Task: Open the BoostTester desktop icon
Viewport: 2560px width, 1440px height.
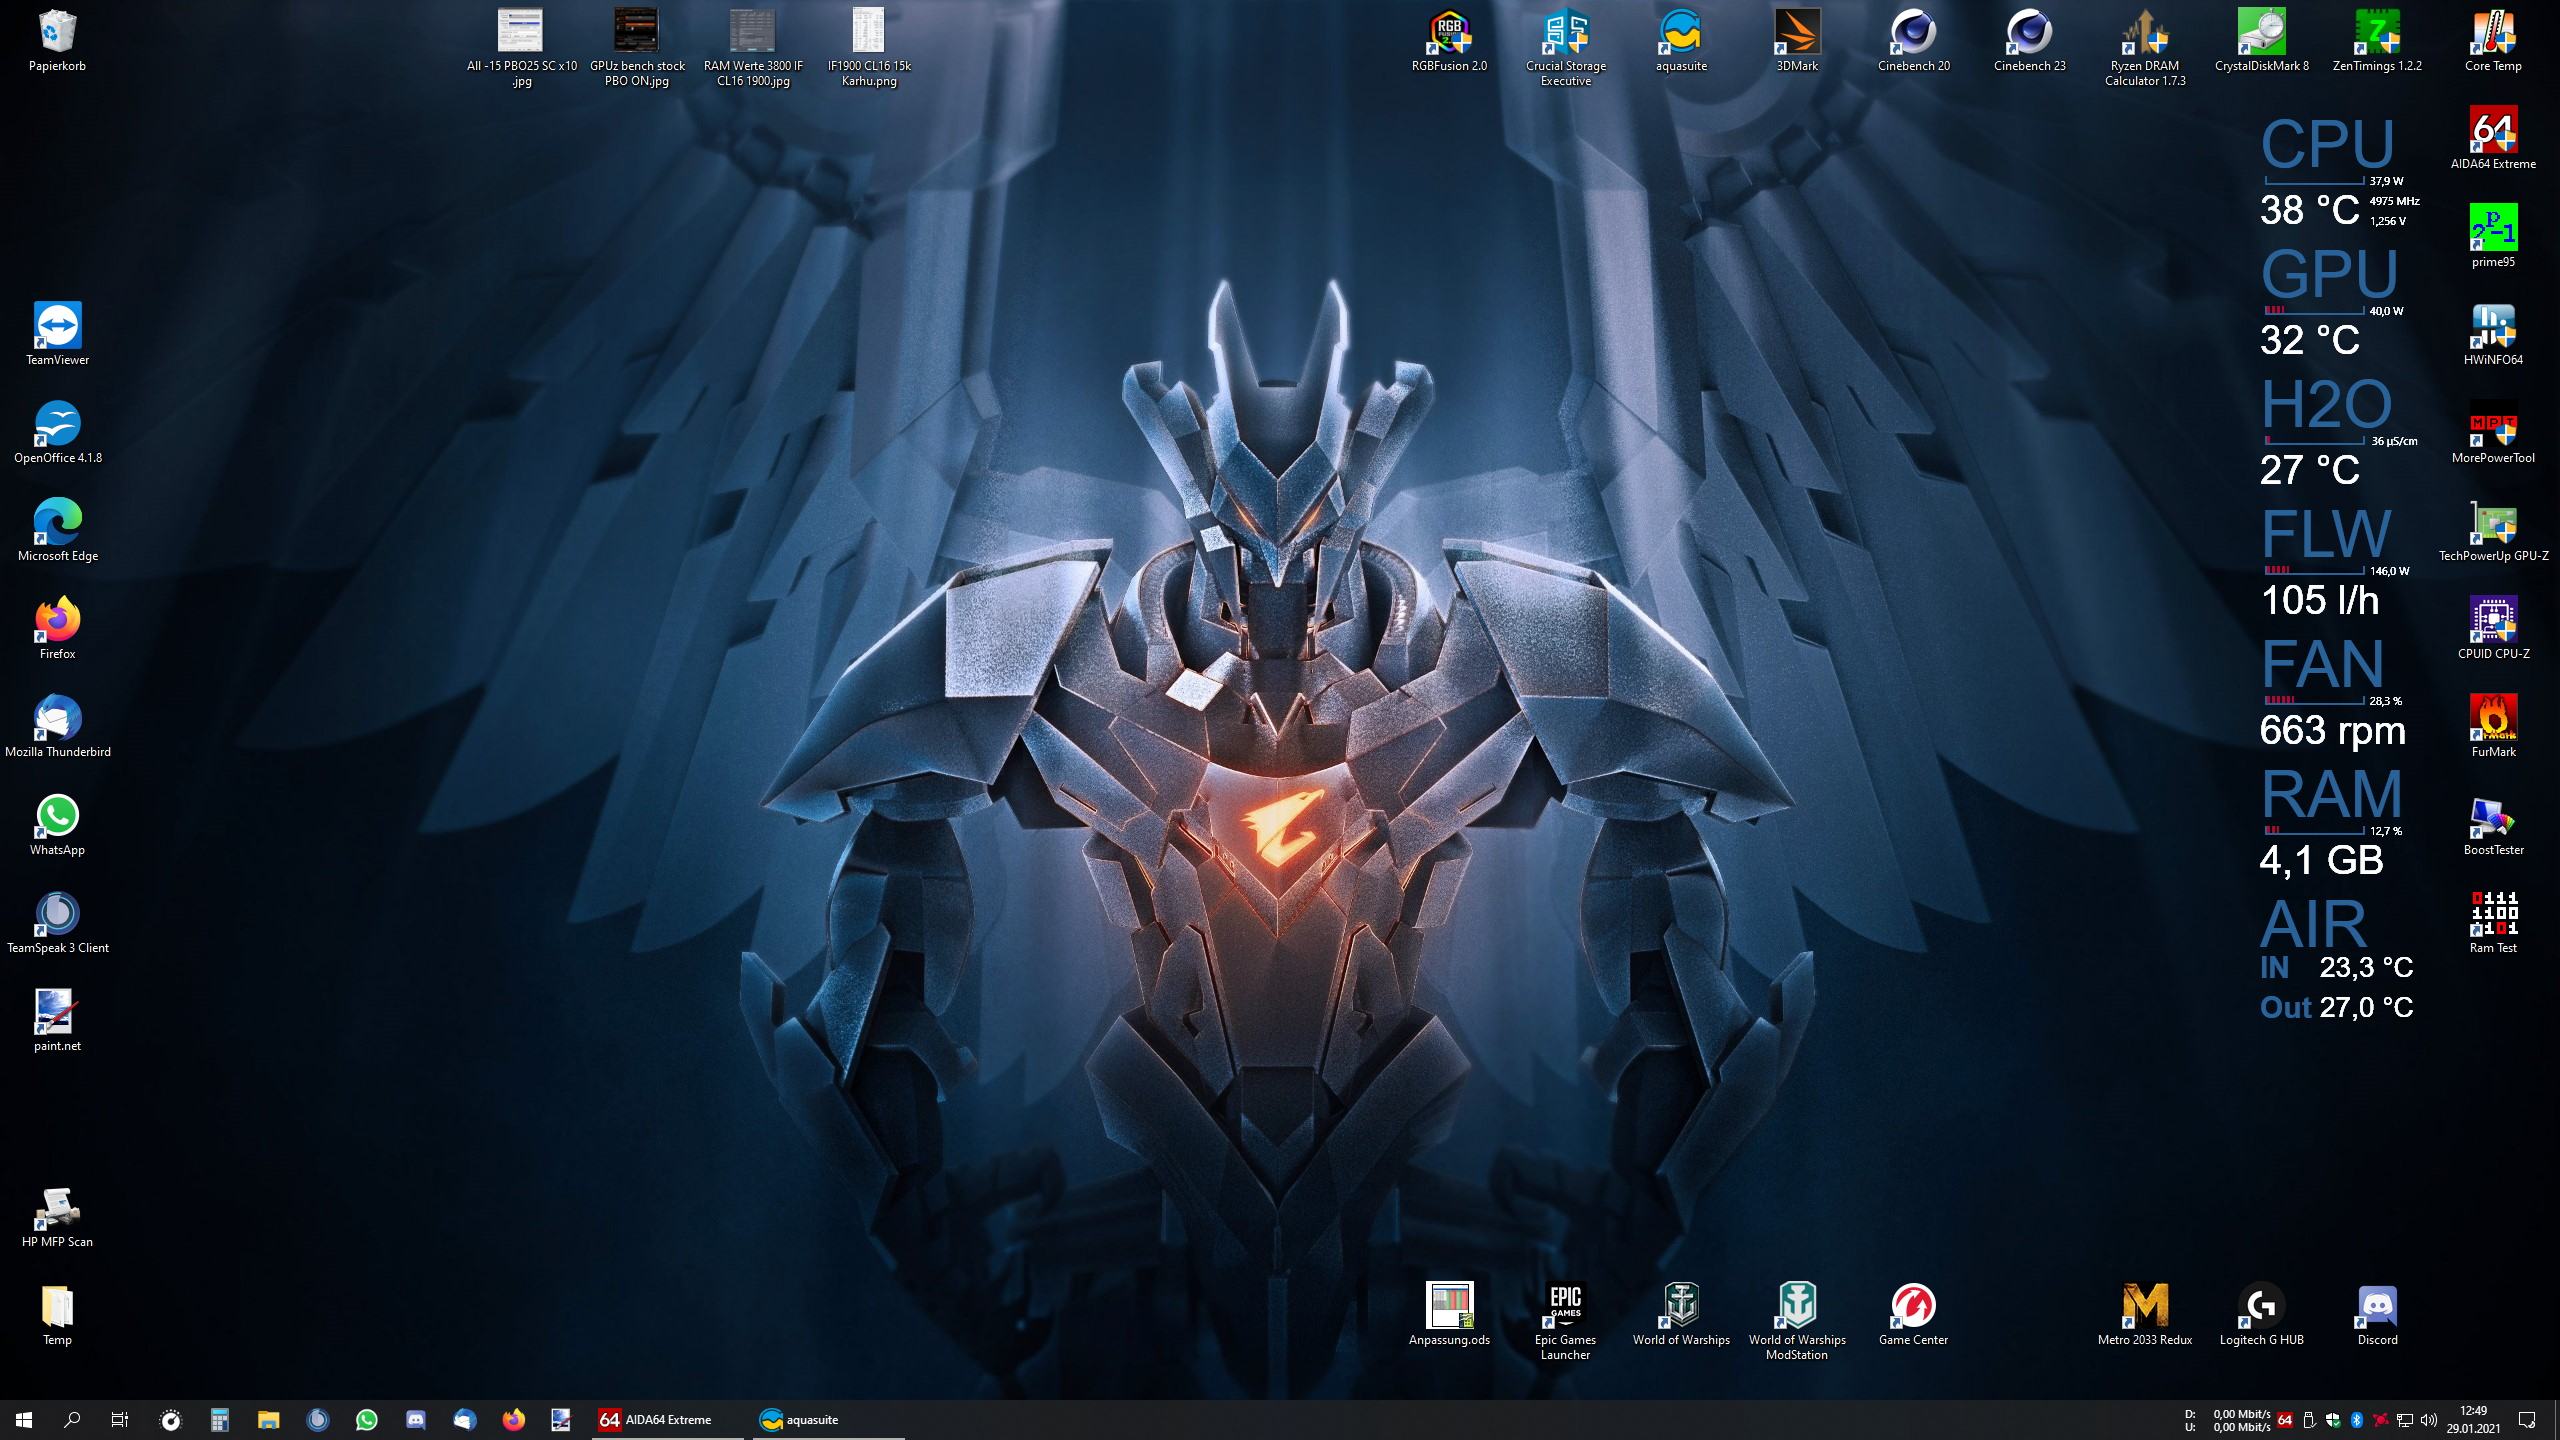Action: [2493, 825]
